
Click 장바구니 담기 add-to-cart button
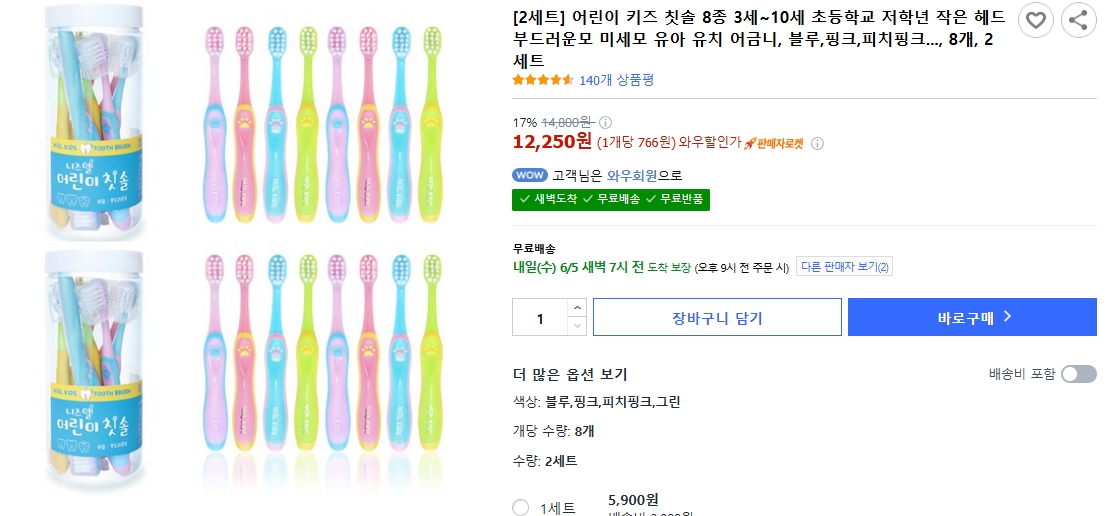pos(717,317)
